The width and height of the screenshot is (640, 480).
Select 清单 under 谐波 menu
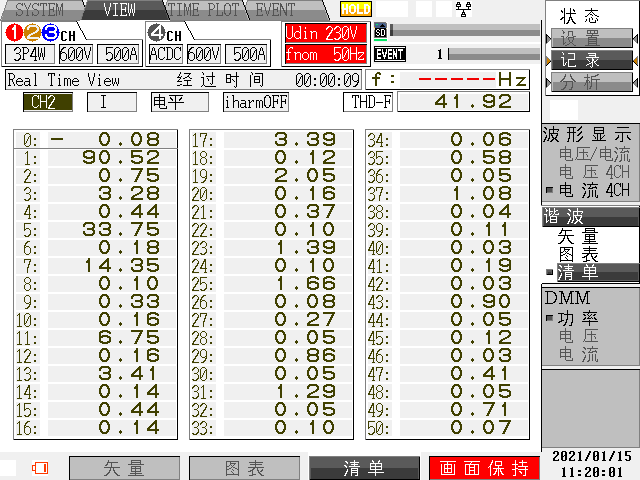598,272
